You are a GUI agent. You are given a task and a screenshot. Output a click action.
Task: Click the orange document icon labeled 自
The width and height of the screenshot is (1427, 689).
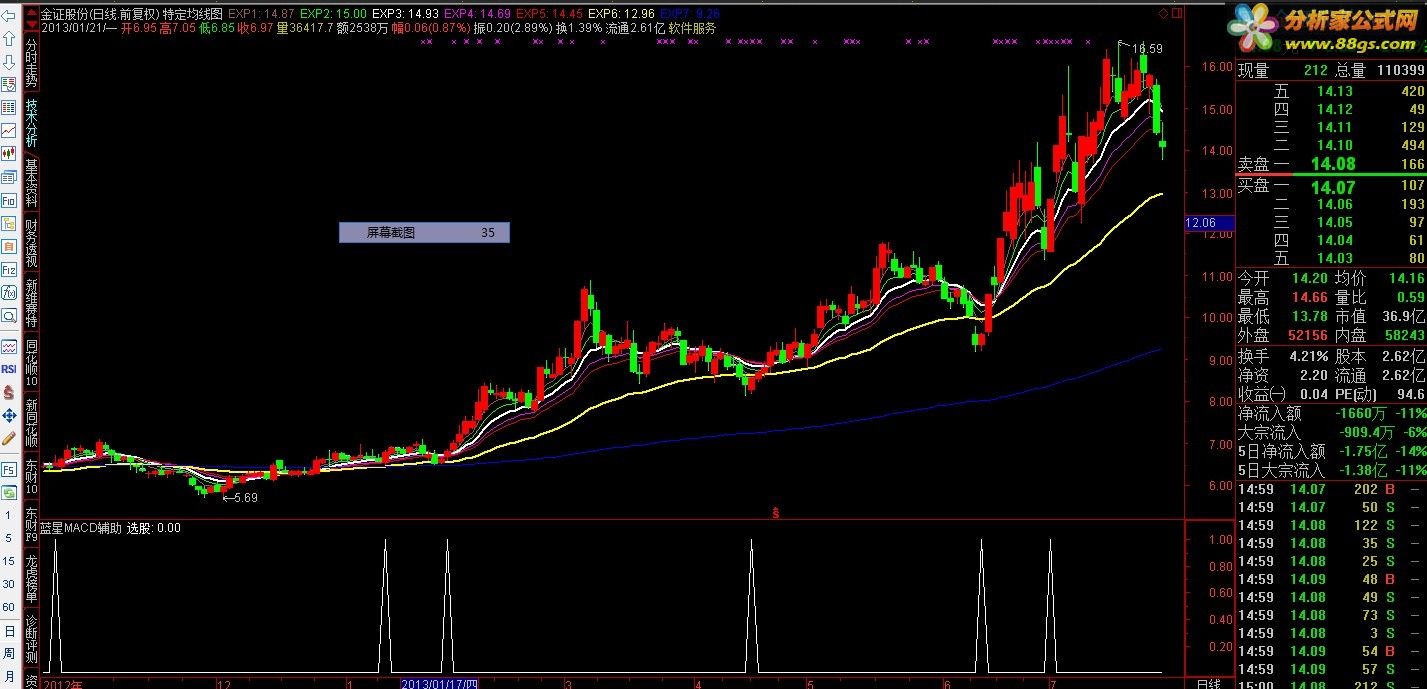8,246
